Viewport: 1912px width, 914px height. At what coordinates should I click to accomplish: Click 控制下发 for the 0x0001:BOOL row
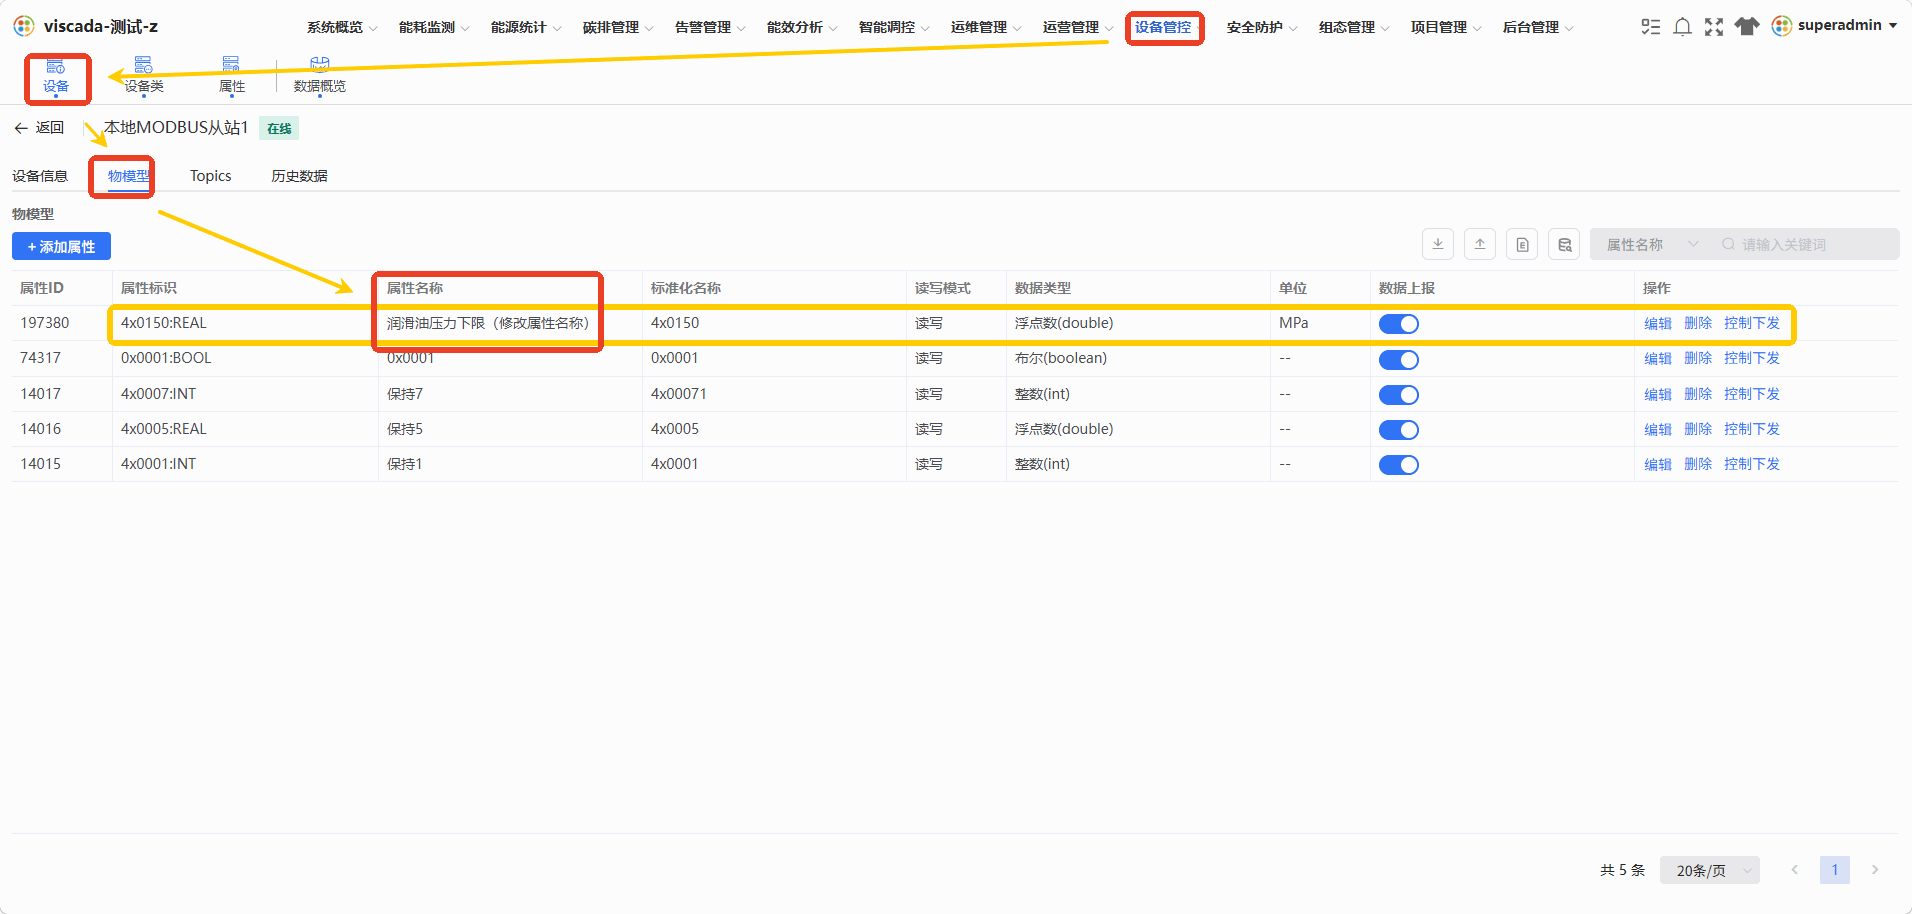pos(1752,358)
